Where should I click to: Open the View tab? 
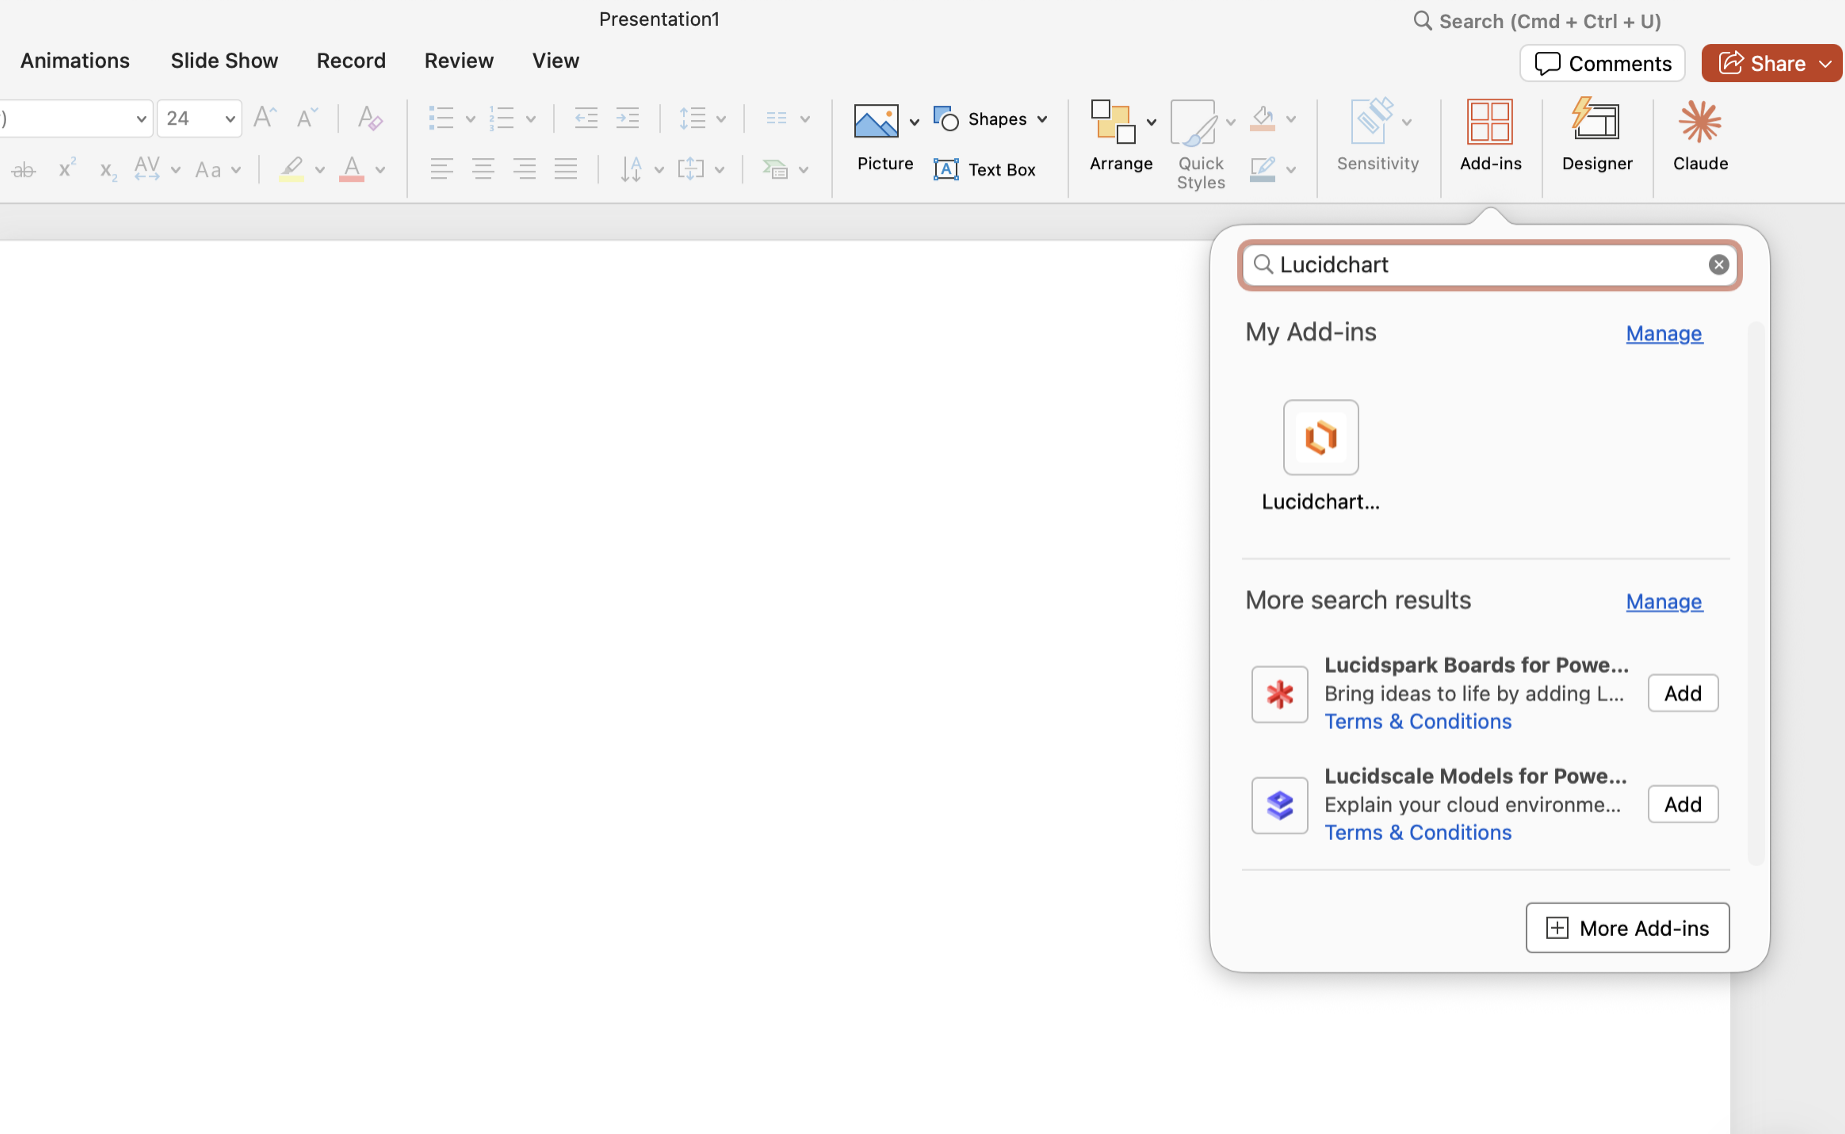(x=556, y=61)
